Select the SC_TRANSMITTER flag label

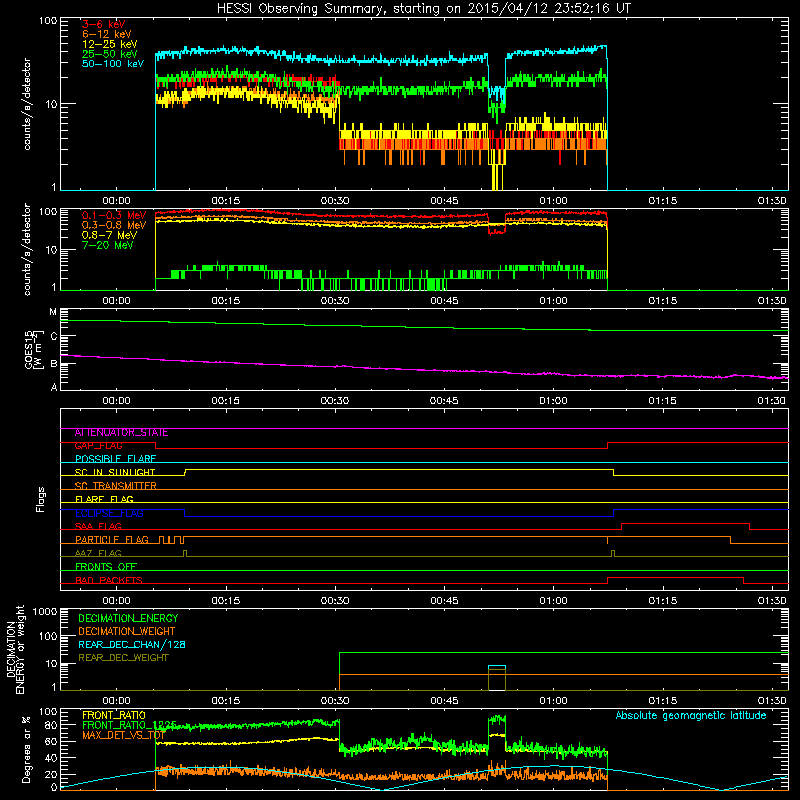pos(116,486)
